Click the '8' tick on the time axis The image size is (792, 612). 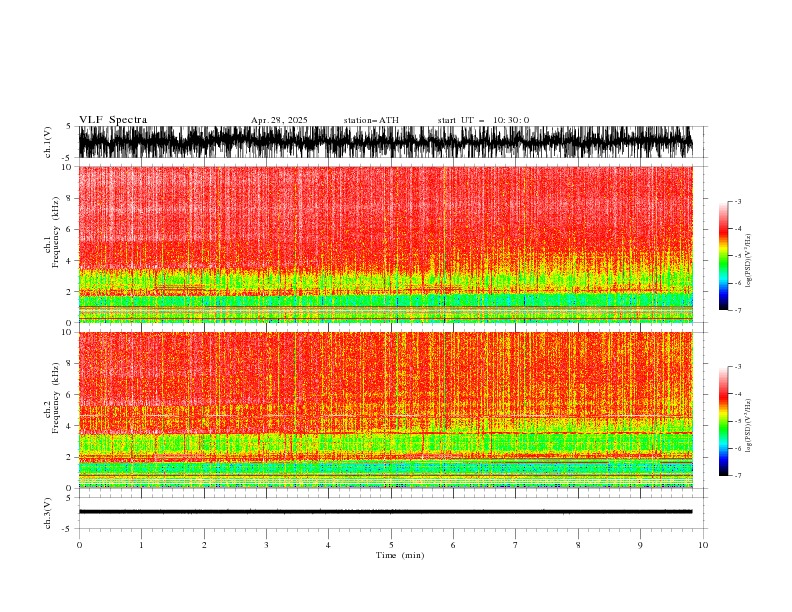(x=578, y=545)
